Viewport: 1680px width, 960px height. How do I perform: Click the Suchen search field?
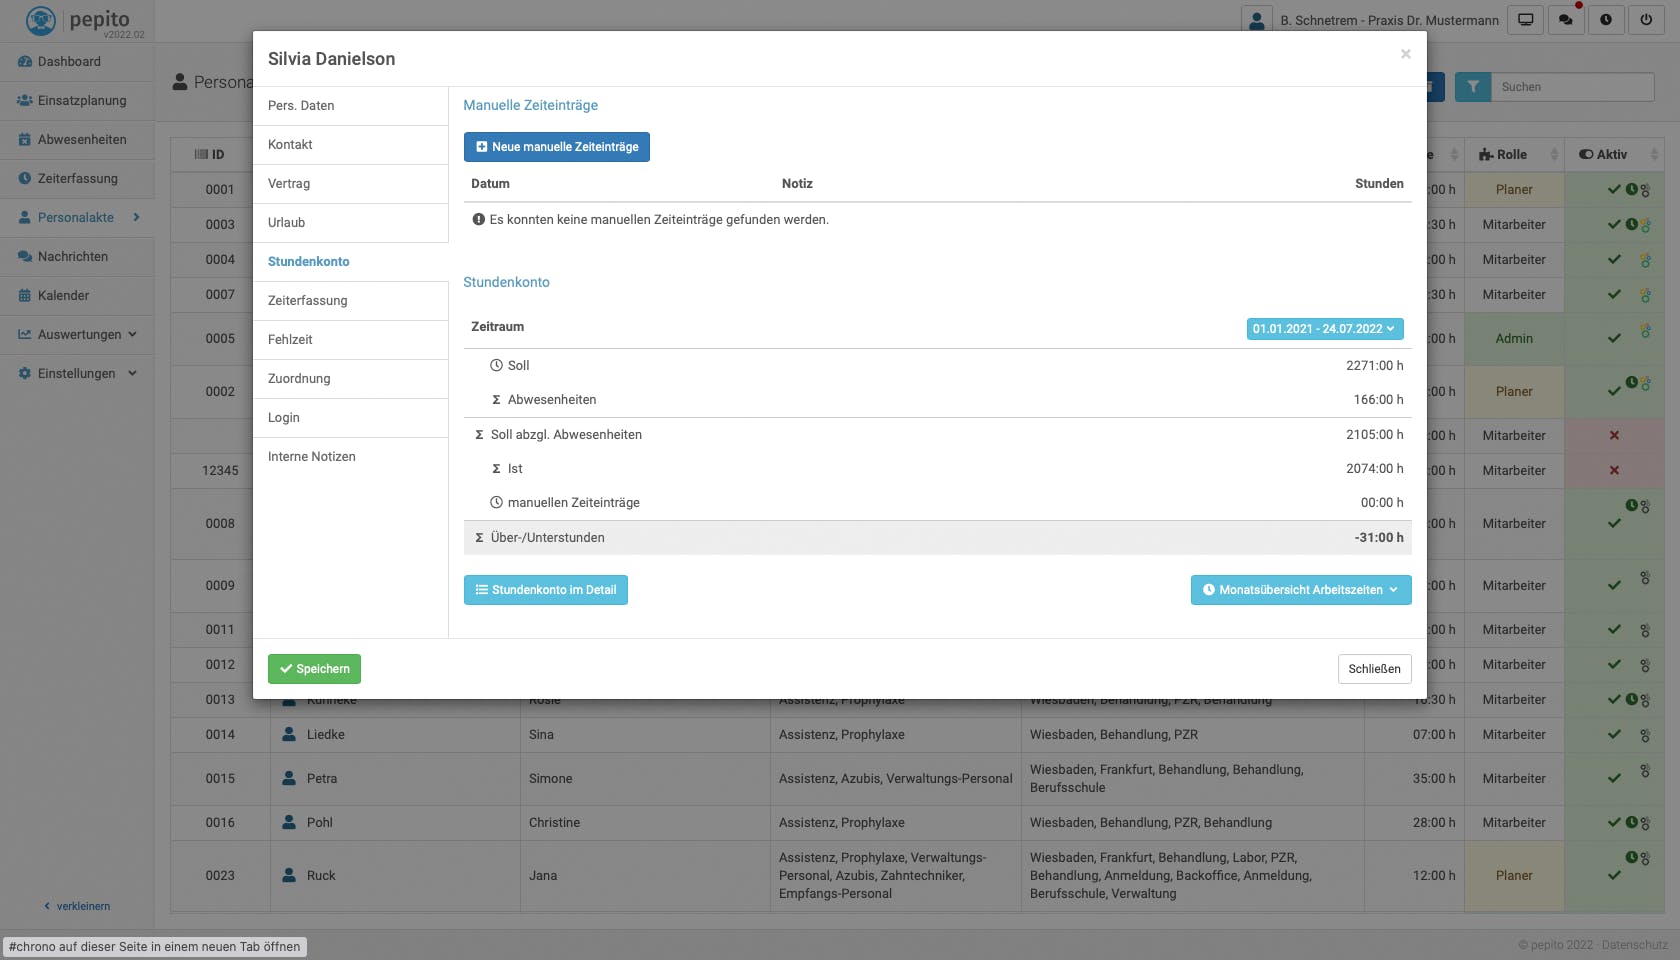pos(1572,87)
